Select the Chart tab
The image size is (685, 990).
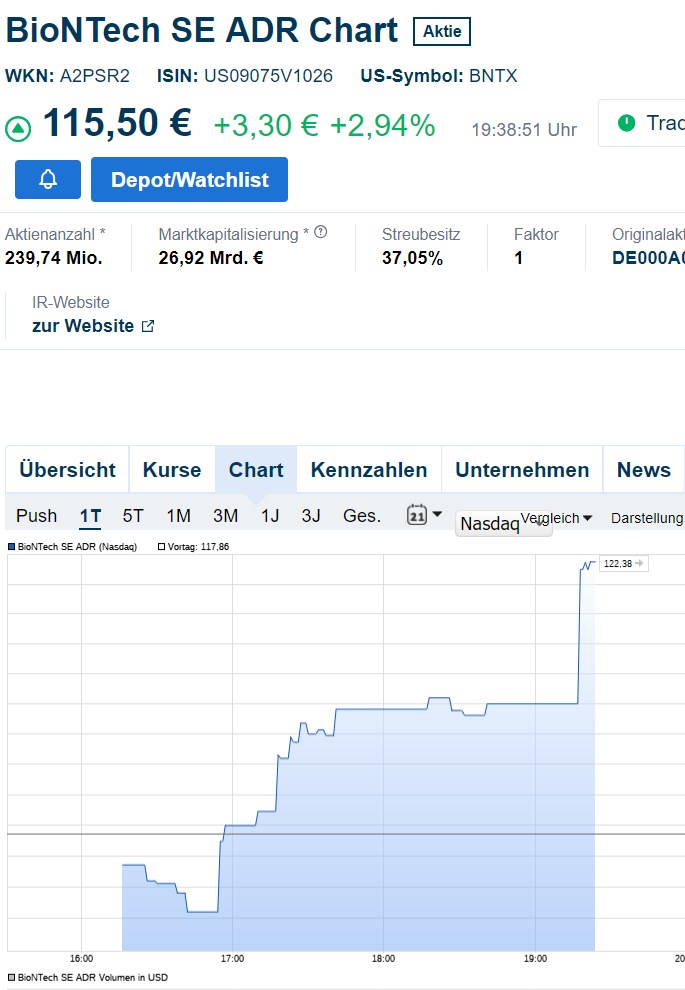click(x=256, y=470)
